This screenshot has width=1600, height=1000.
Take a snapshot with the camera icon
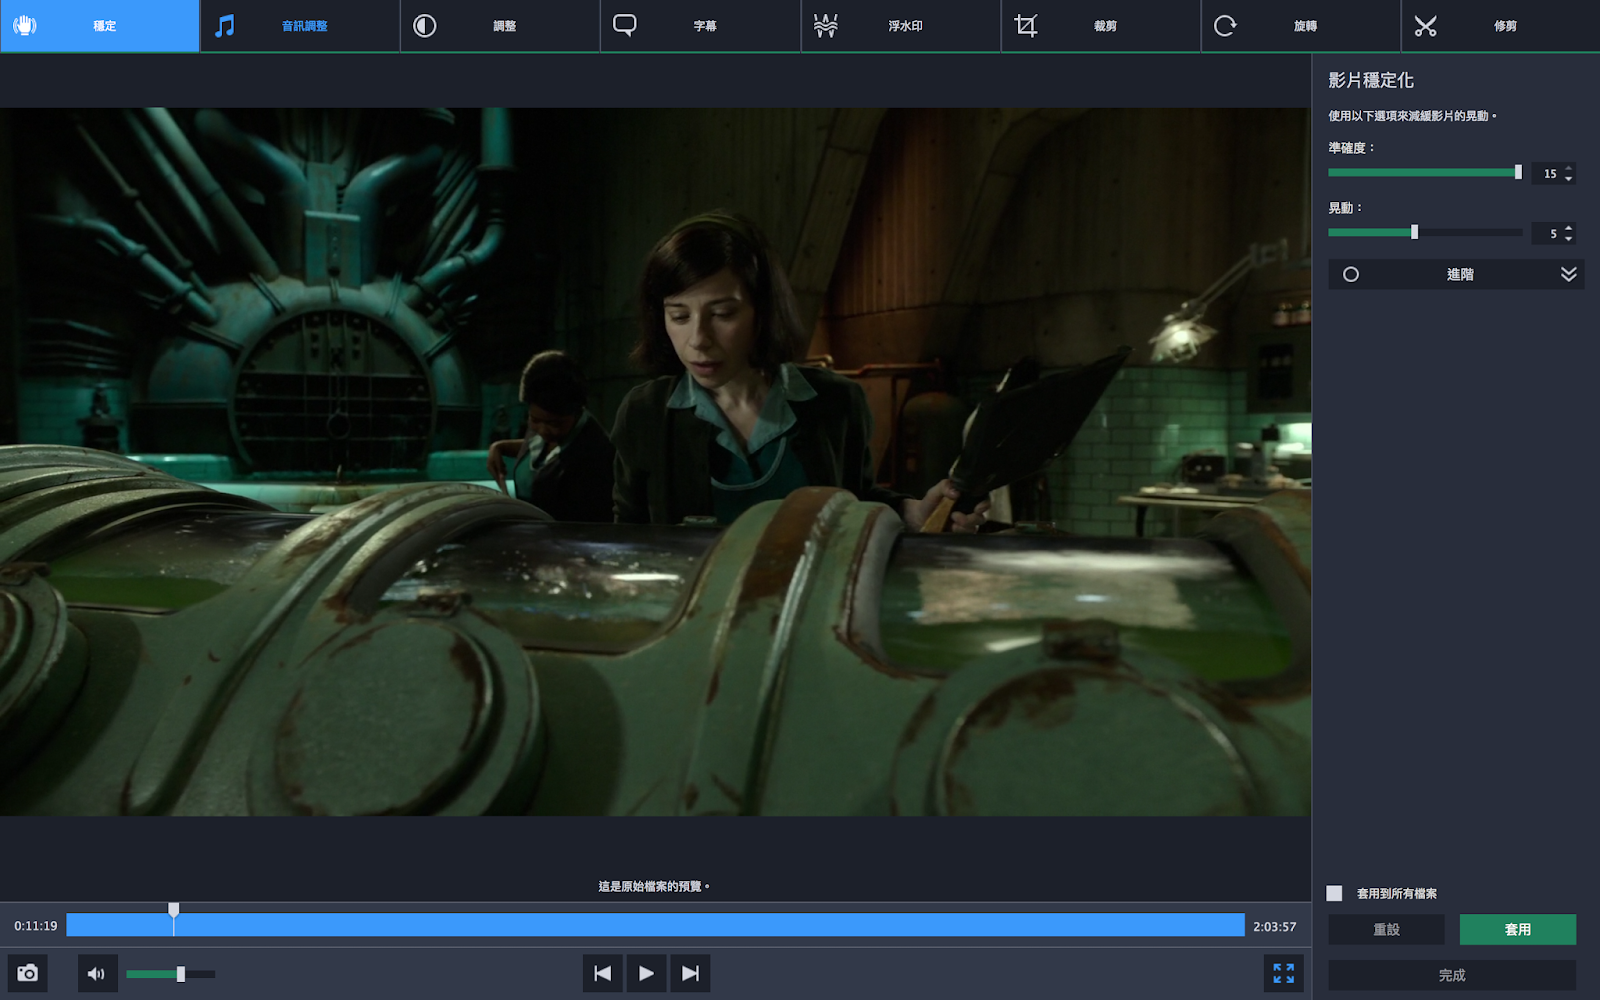(x=28, y=973)
